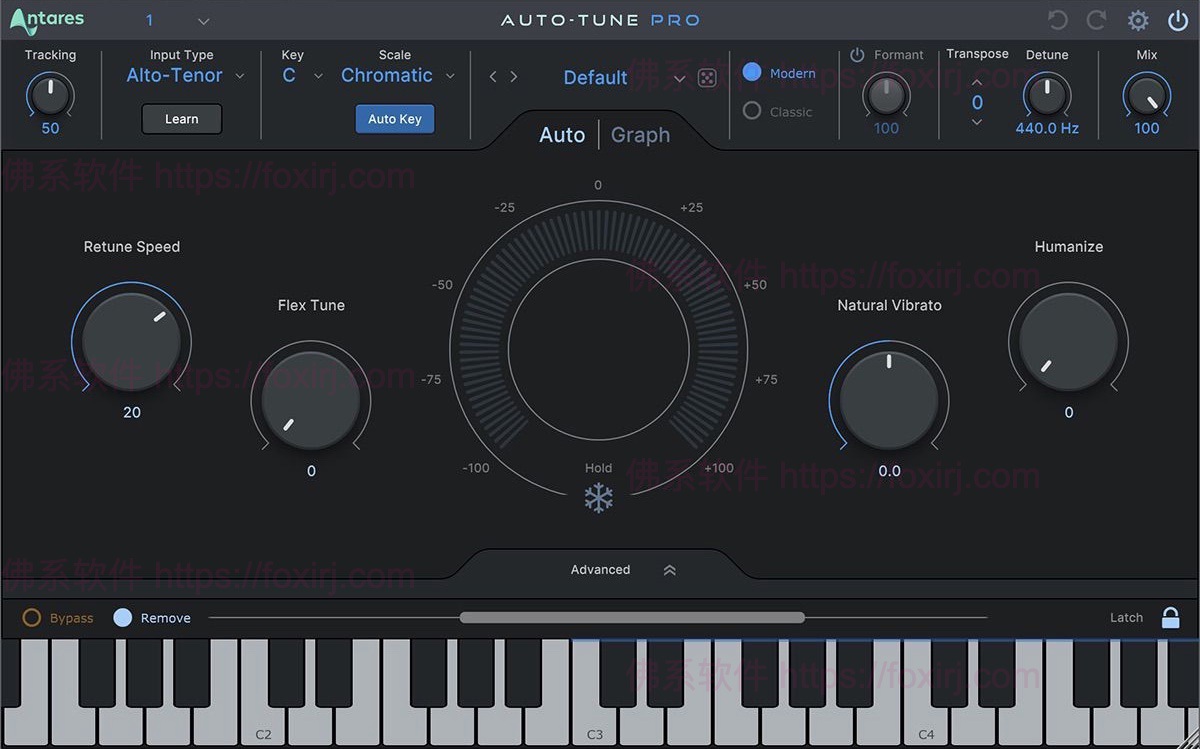Screen dimensions: 1200x749
Task: Switch to the Auto tab
Action: pyautogui.click(x=562, y=135)
